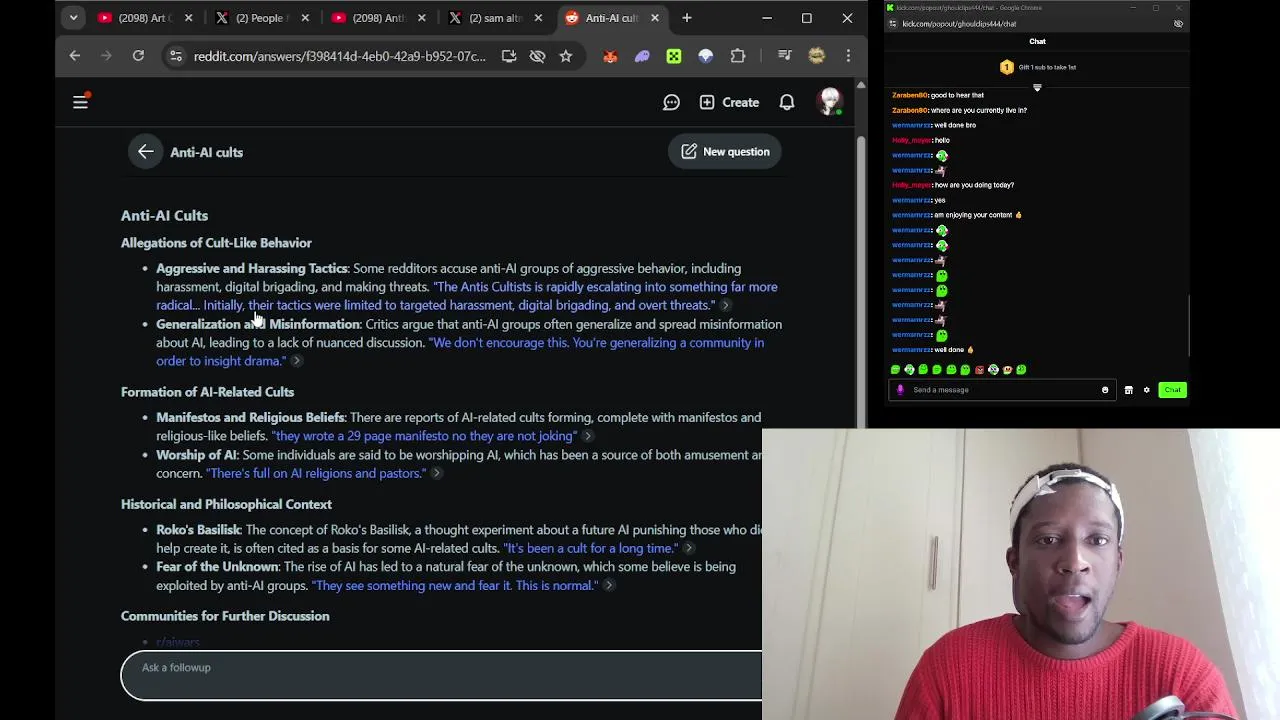Click install app icon in address bar
This screenshot has width=1280, height=720.
click(x=509, y=56)
